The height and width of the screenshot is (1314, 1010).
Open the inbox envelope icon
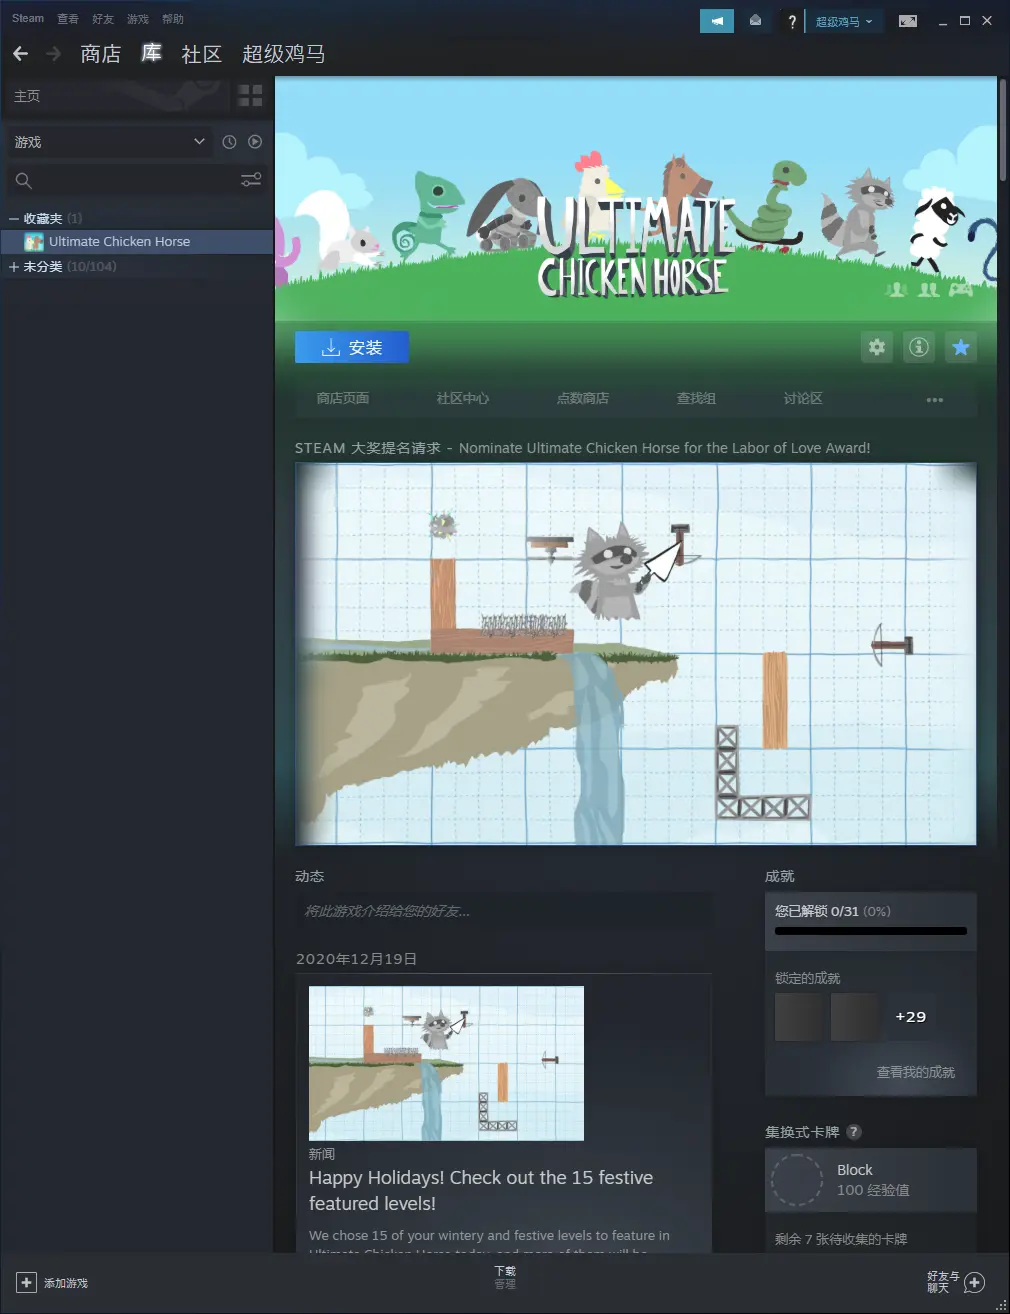coord(756,21)
